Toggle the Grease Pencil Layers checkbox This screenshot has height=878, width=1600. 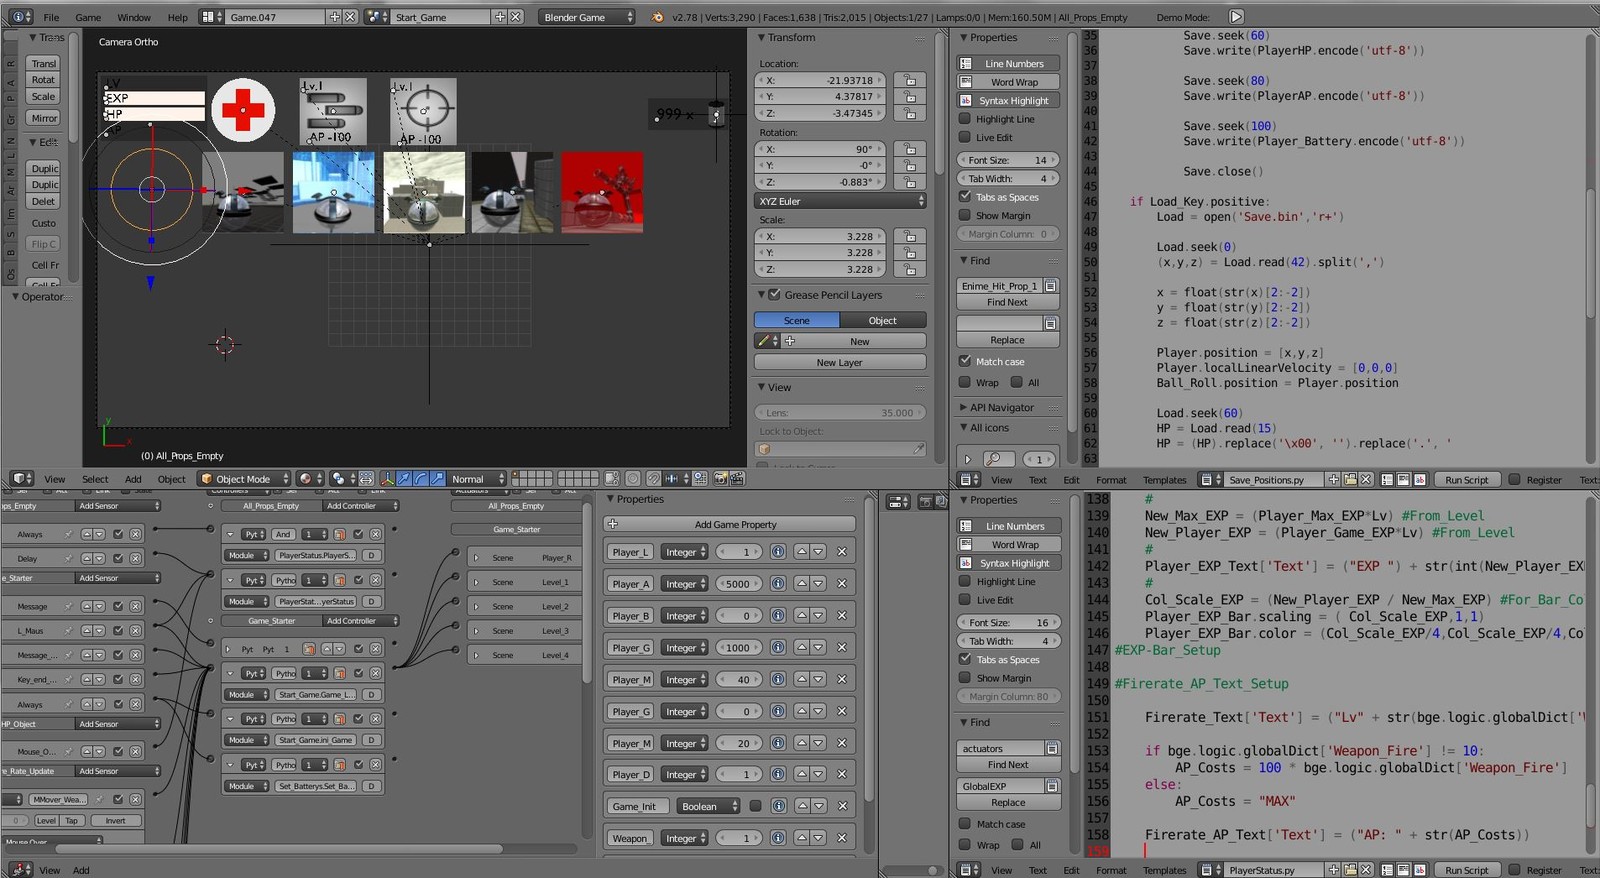pyautogui.click(x=774, y=295)
